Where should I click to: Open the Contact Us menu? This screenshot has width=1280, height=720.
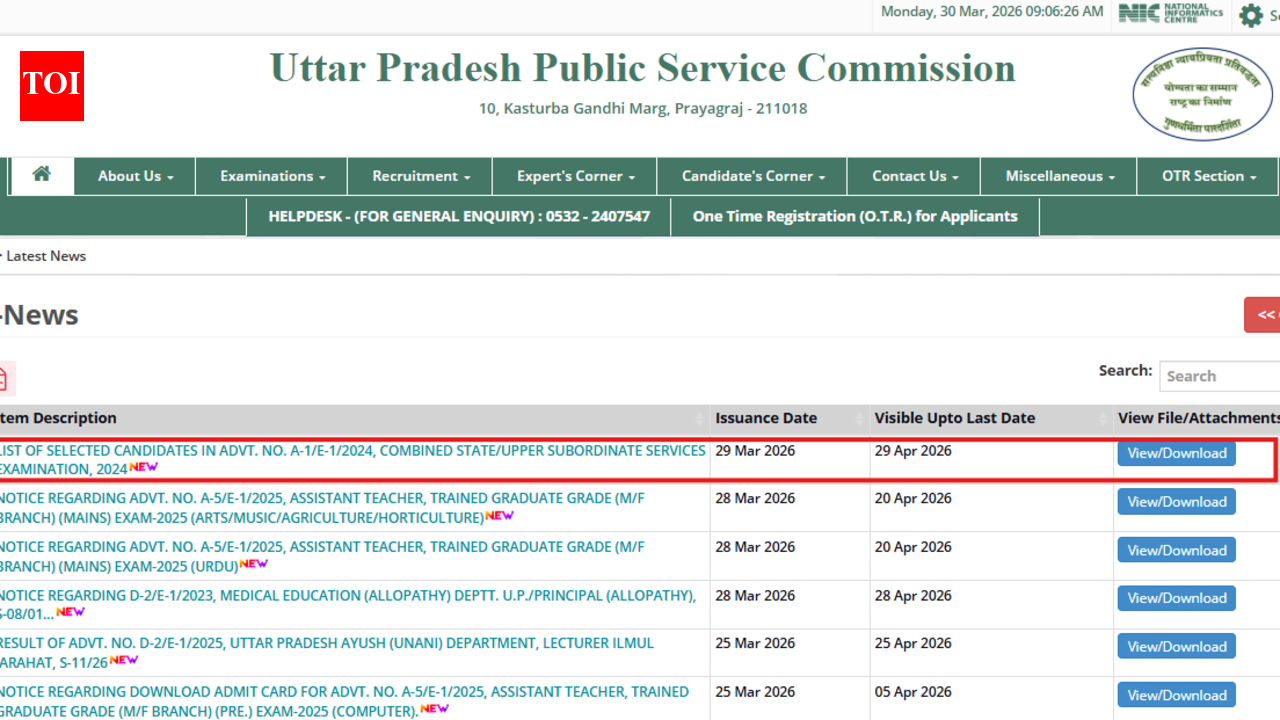913,175
